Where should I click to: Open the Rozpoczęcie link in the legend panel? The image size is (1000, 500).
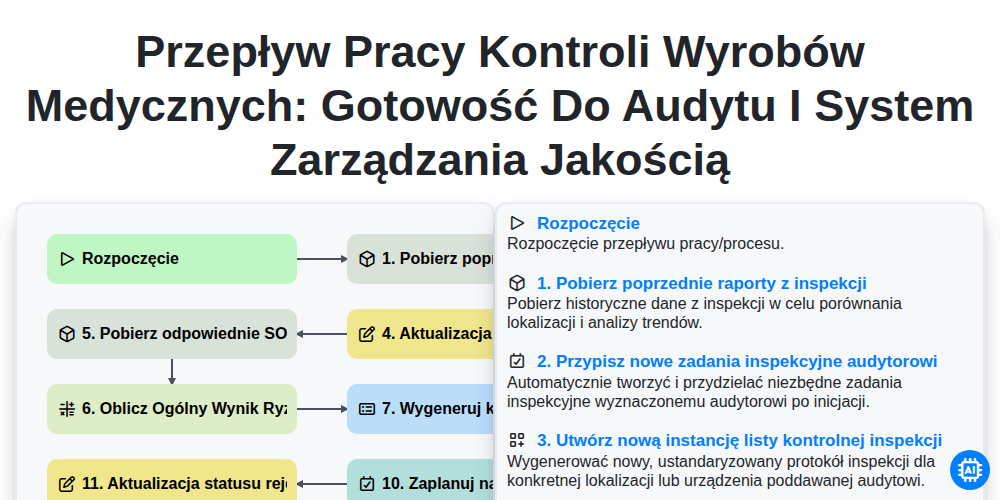click(588, 223)
